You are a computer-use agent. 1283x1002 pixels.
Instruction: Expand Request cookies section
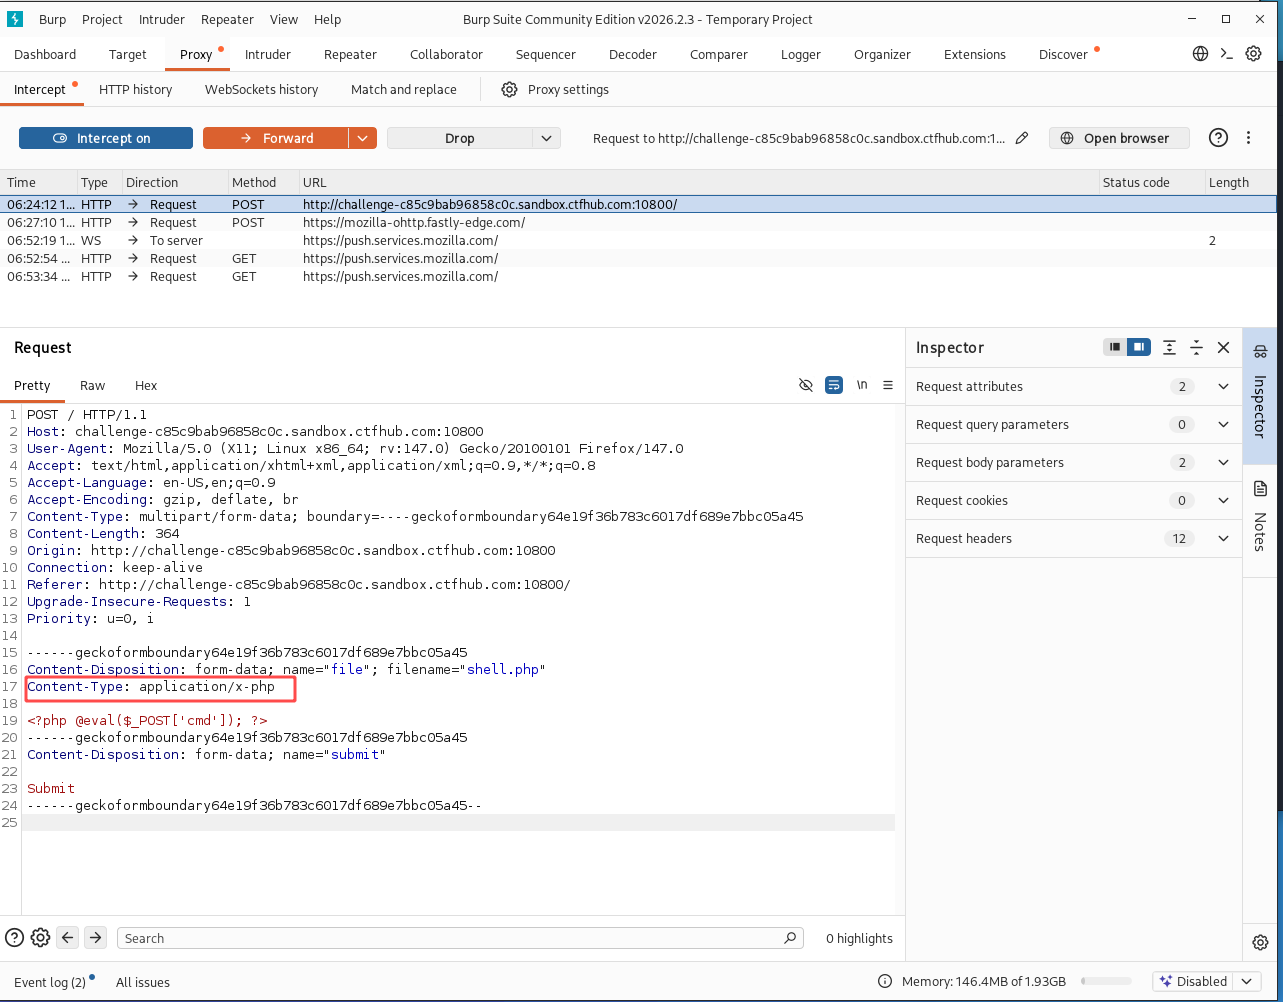coord(1073,500)
